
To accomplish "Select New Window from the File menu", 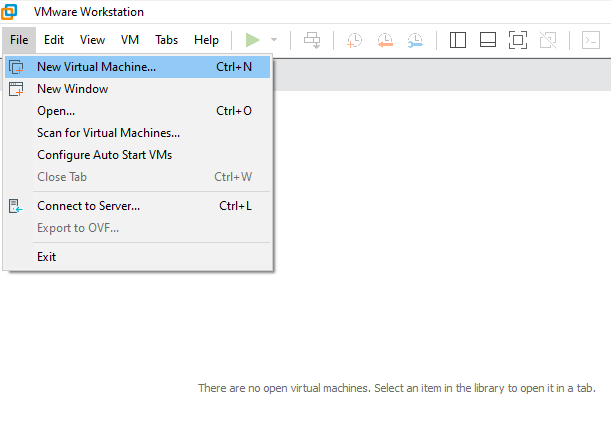I will [x=138, y=89].
